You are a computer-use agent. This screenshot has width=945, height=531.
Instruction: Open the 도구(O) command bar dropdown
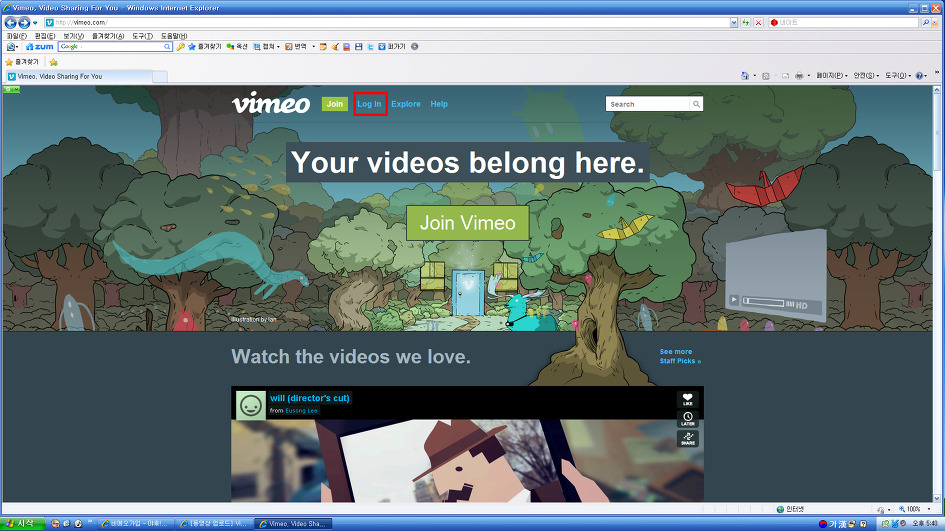click(898, 76)
